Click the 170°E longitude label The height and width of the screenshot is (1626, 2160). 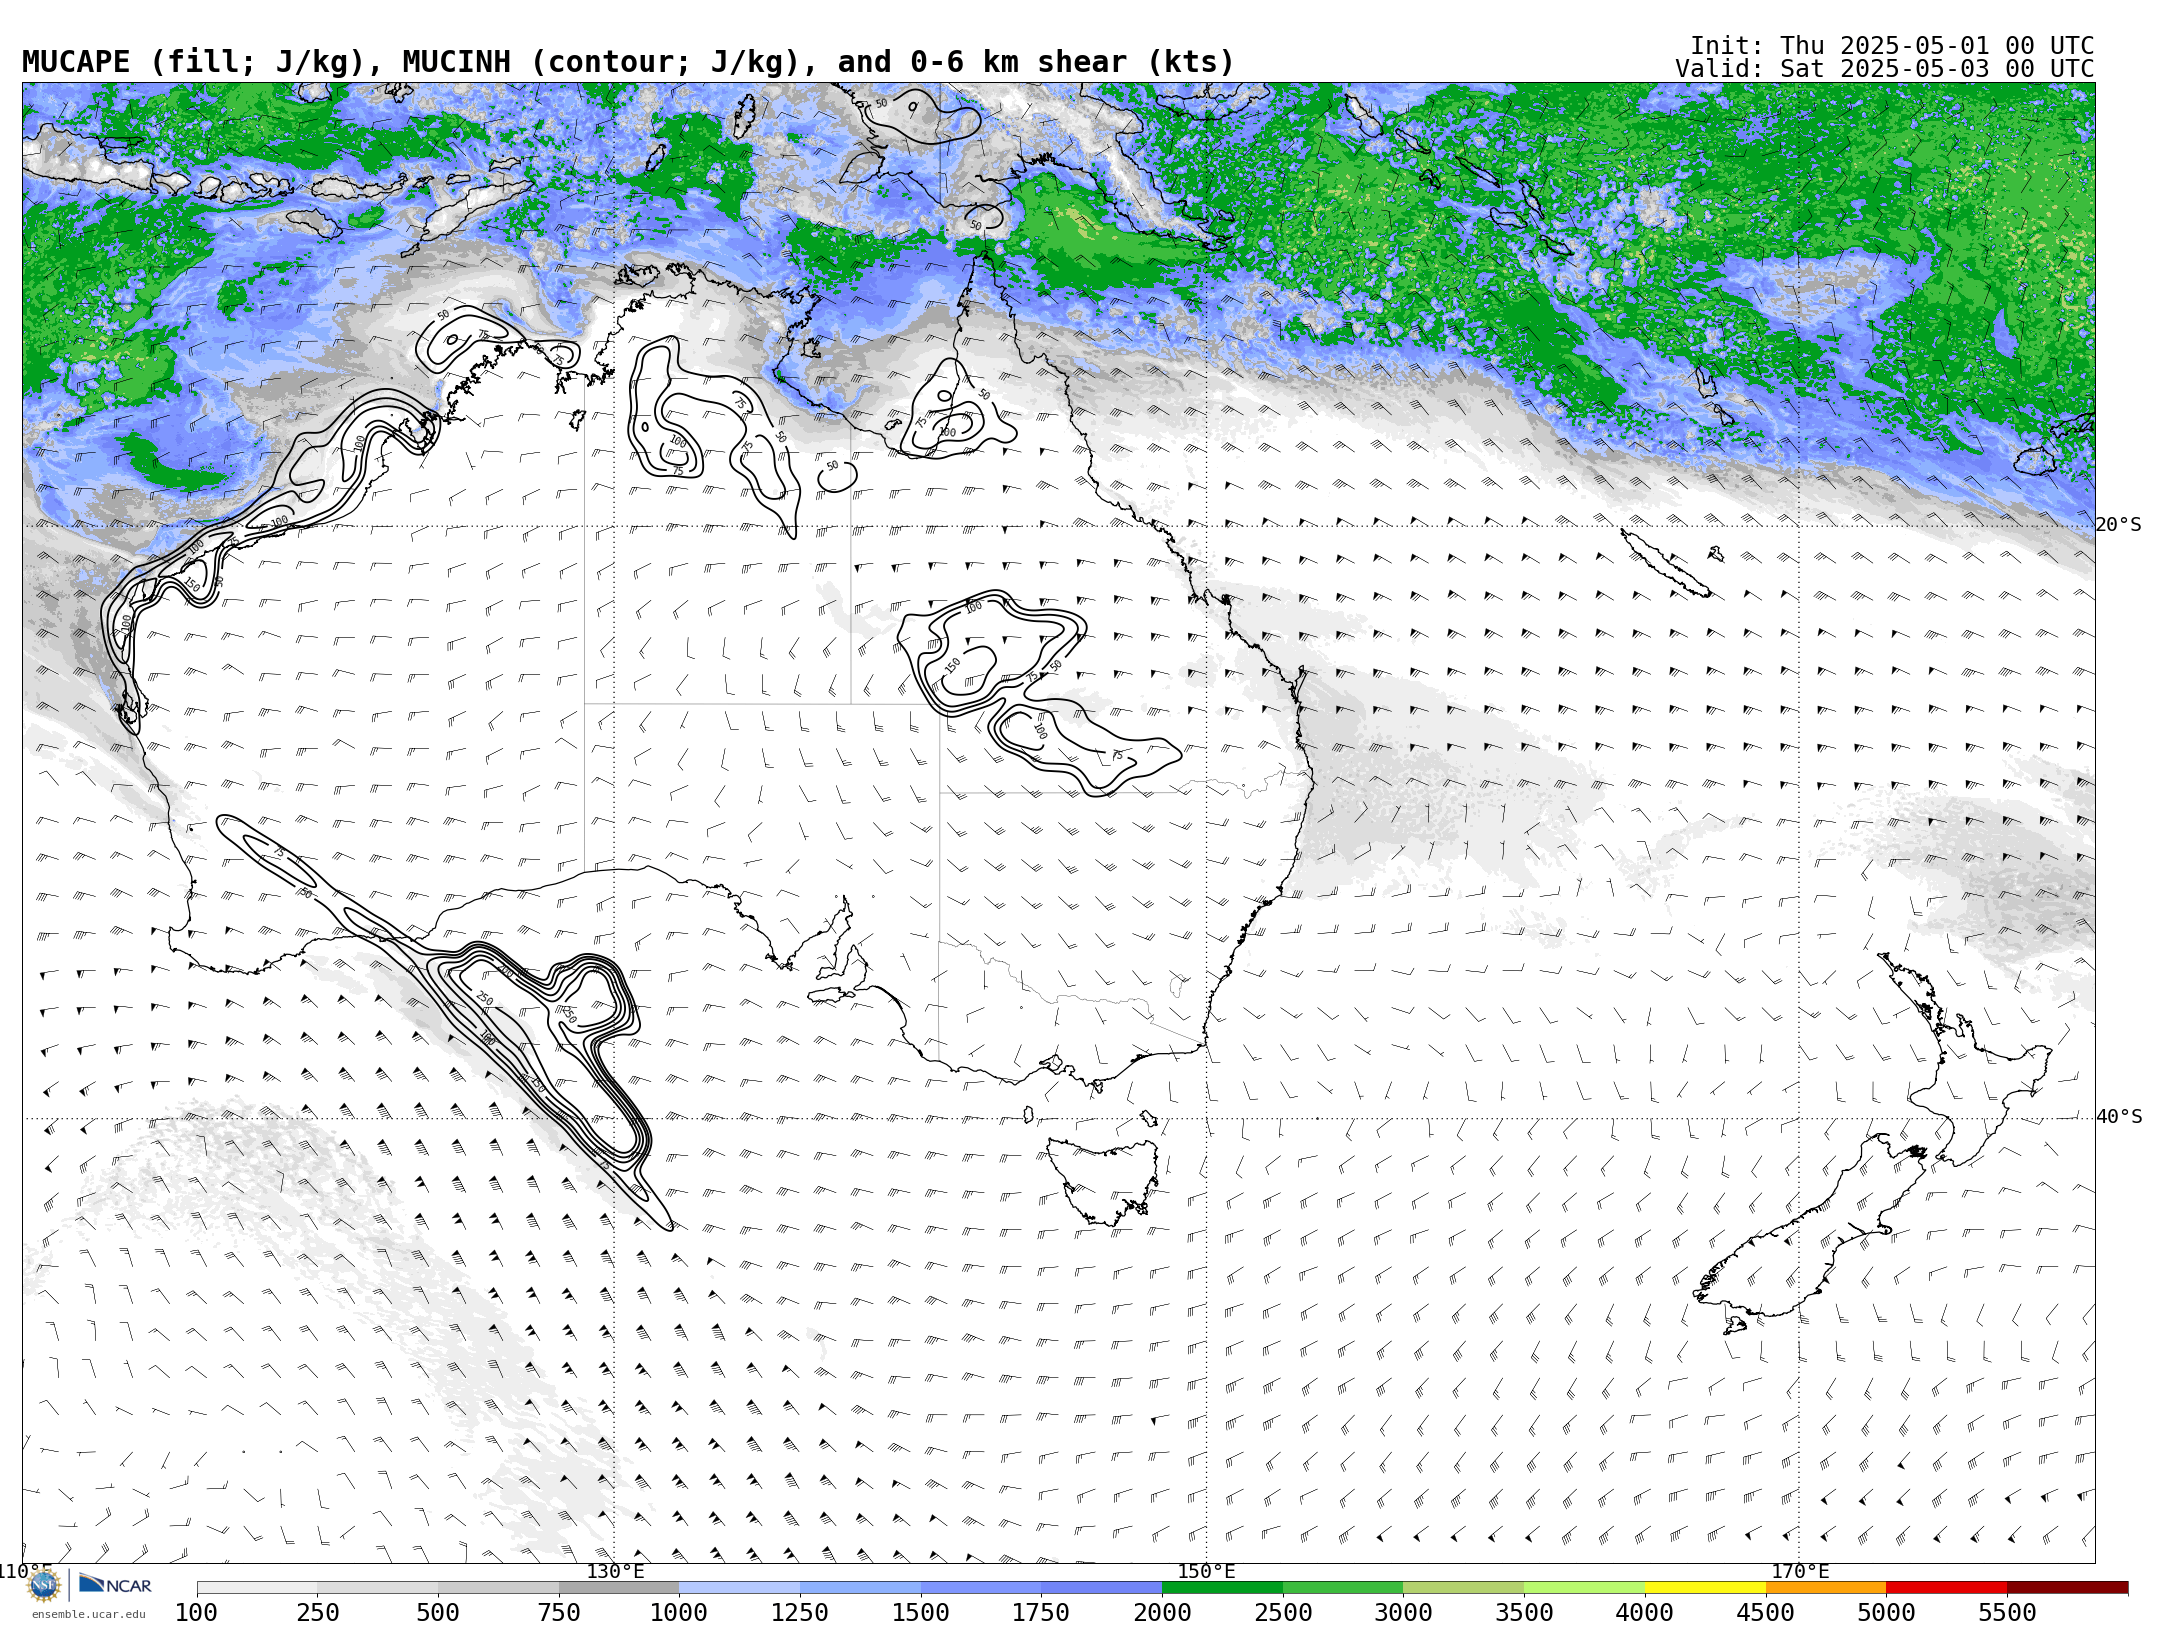click(x=1800, y=1571)
